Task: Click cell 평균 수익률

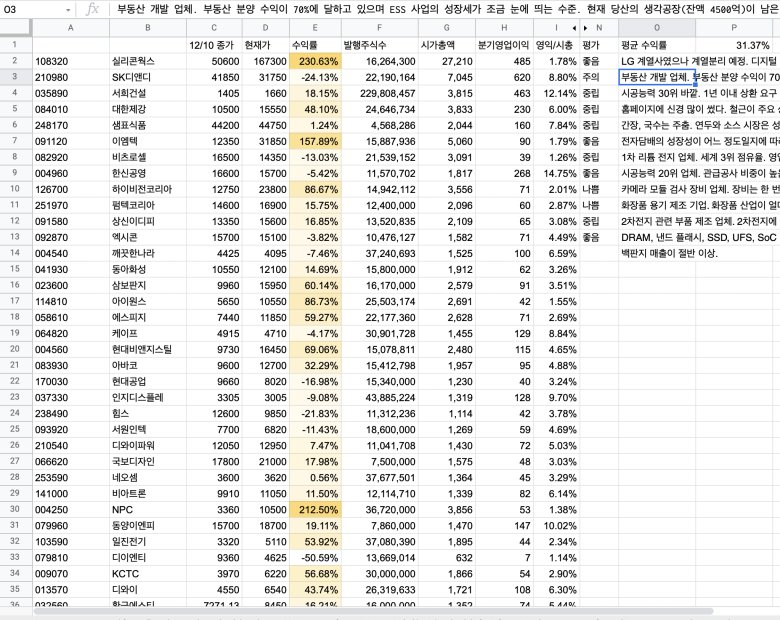Action: (657, 45)
